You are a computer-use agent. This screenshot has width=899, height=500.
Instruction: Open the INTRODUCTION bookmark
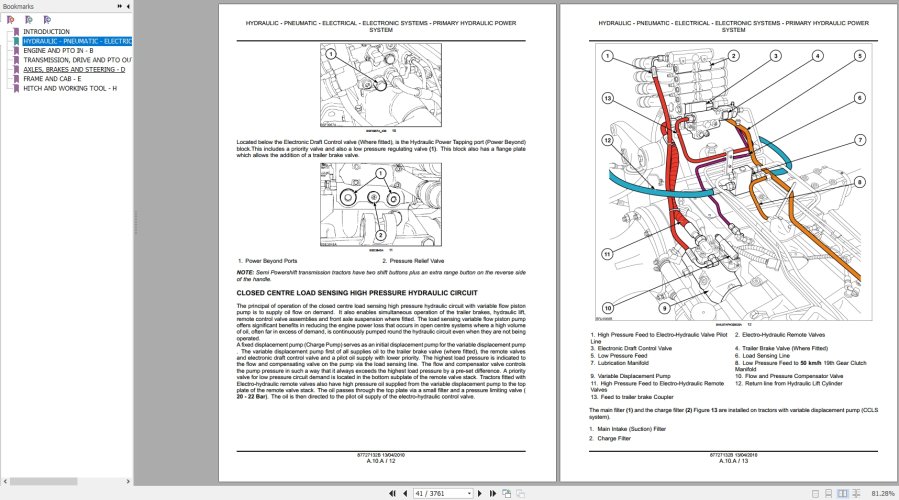point(46,32)
